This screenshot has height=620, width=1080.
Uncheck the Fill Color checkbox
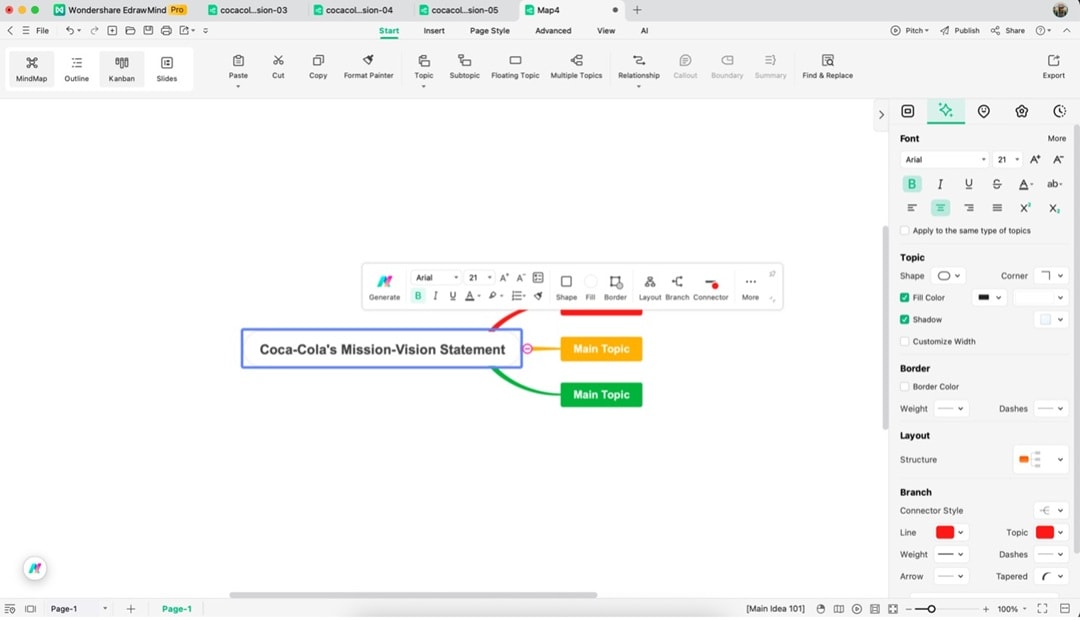pyautogui.click(x=904, y=298)
